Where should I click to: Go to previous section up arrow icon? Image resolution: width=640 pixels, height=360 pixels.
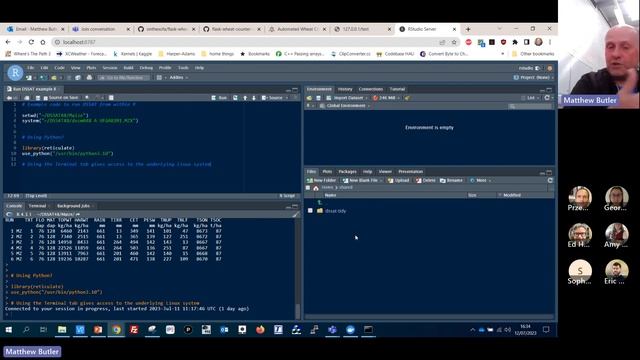point(245,98)
